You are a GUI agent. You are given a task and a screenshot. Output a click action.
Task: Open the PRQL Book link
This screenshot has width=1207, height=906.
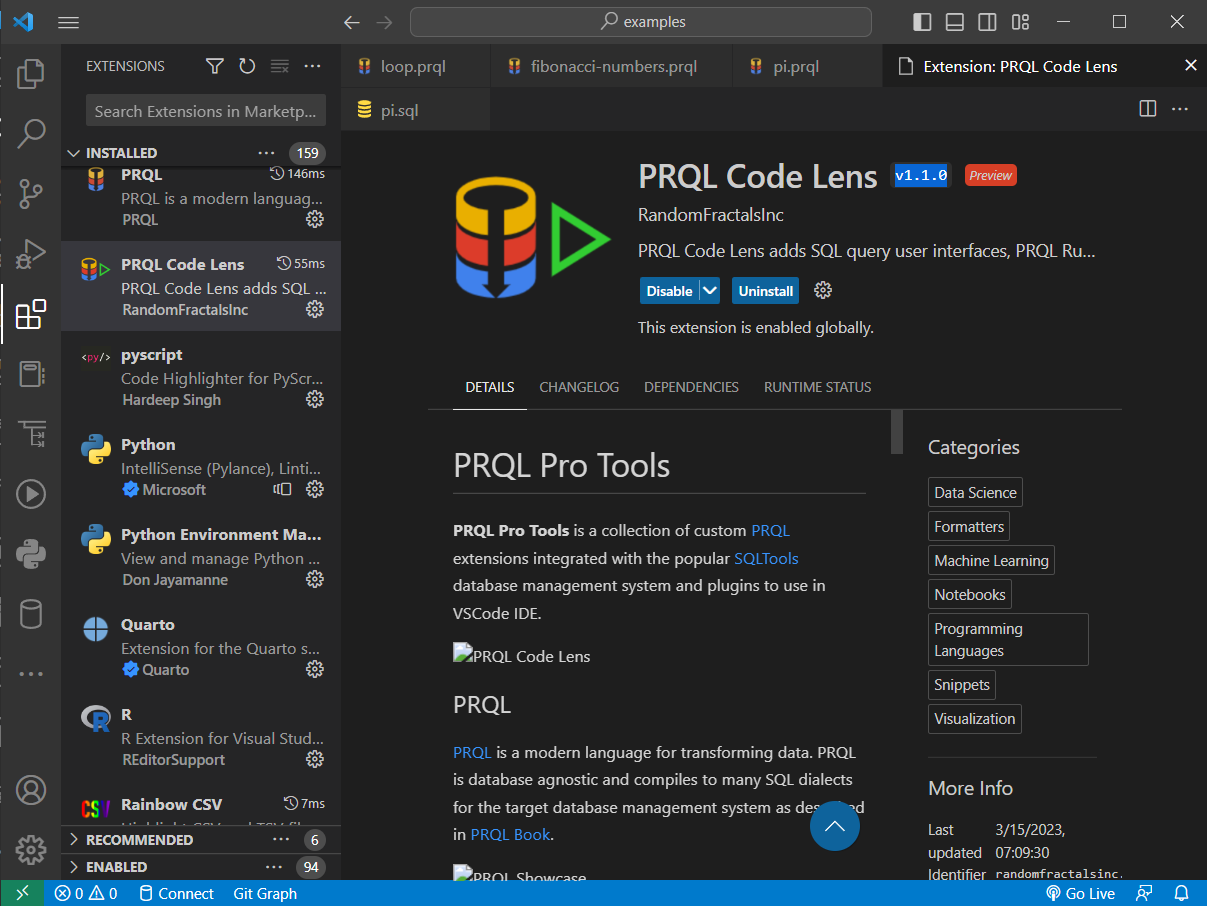(510, 834)
